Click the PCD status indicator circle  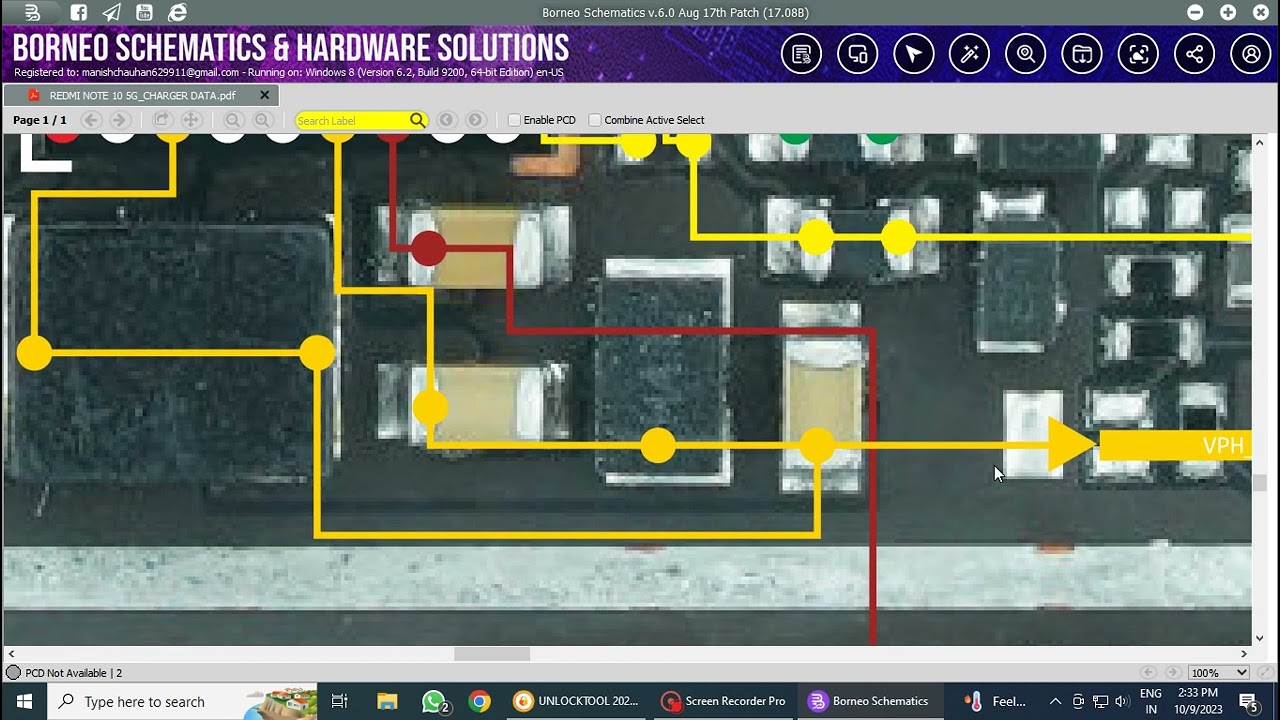click(13, 673)
